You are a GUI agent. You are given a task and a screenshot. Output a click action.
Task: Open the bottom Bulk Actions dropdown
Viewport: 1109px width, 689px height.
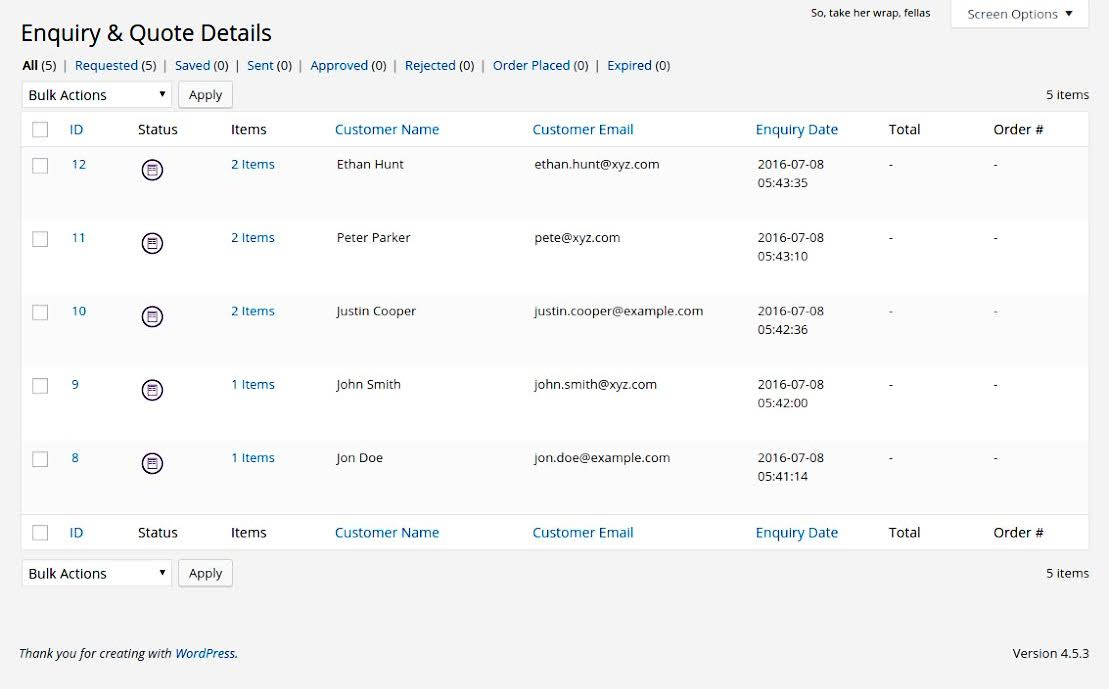(97, 573)
